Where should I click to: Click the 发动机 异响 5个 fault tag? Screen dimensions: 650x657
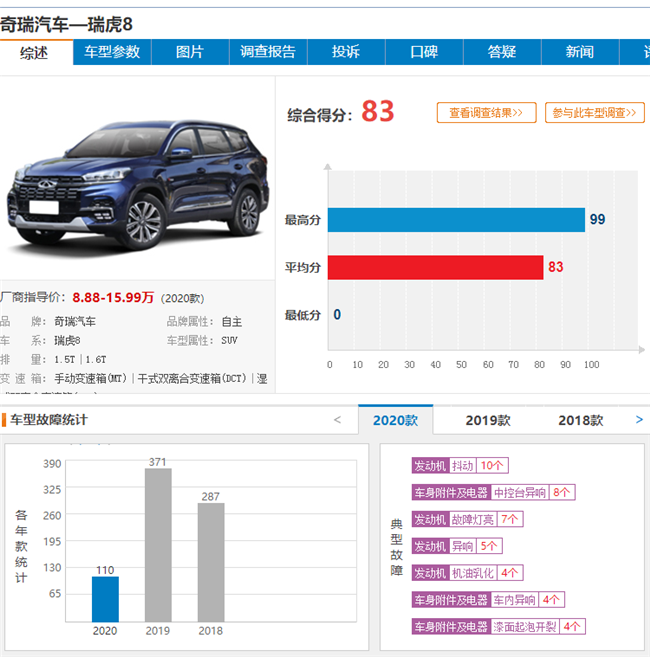click(457, 546)
